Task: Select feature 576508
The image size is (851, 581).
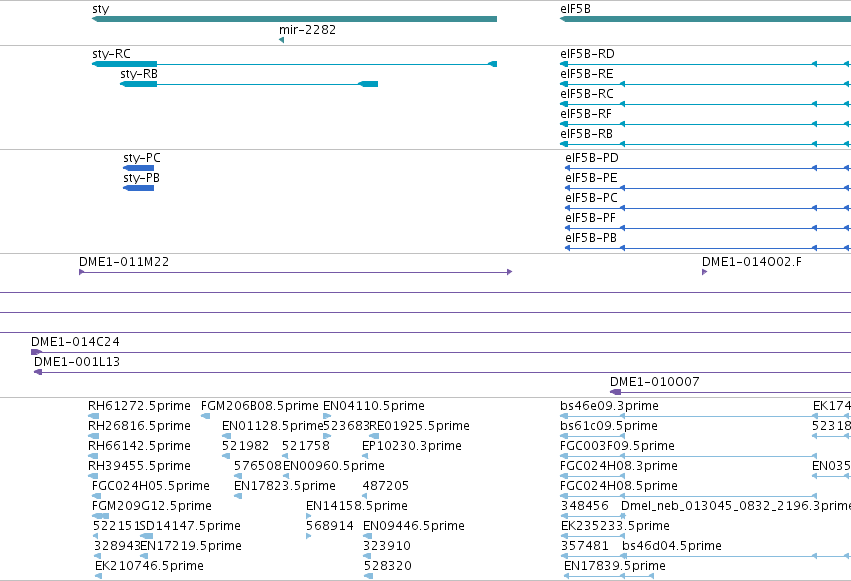Action: tap(237, 476)
